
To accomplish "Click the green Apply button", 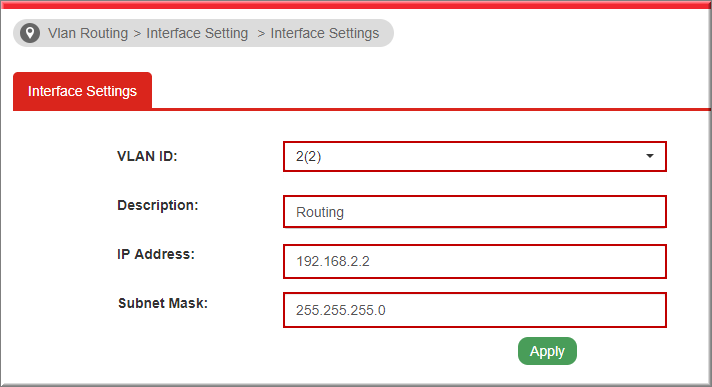I will (547, 351).
